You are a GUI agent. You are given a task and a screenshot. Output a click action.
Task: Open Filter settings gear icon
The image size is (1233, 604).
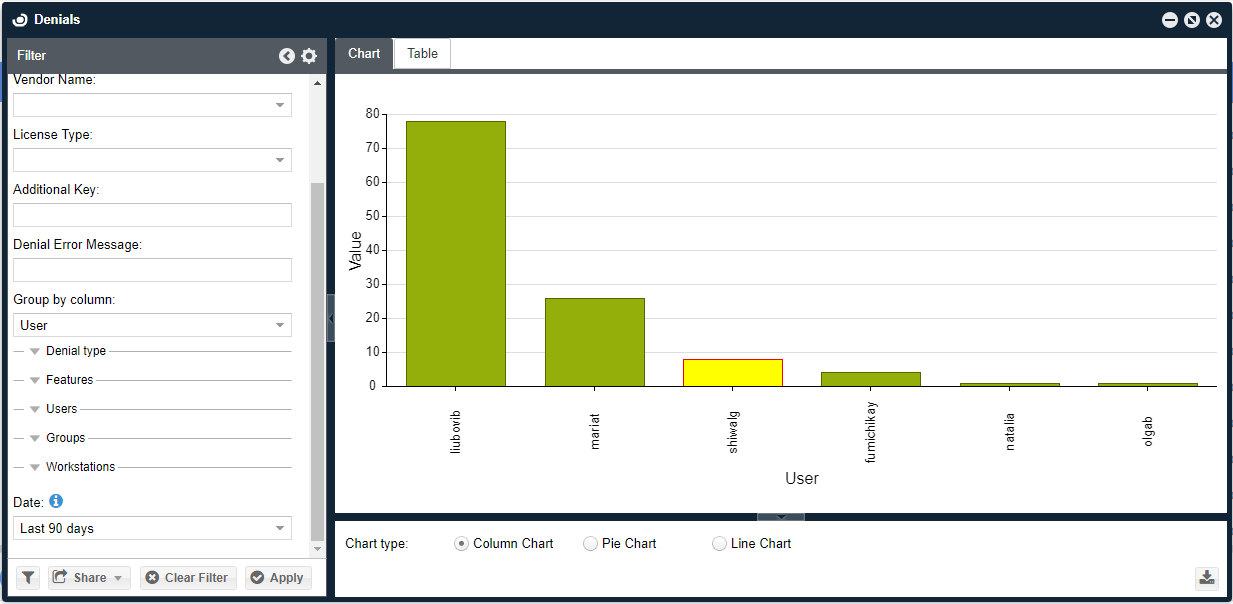(309, 56)
